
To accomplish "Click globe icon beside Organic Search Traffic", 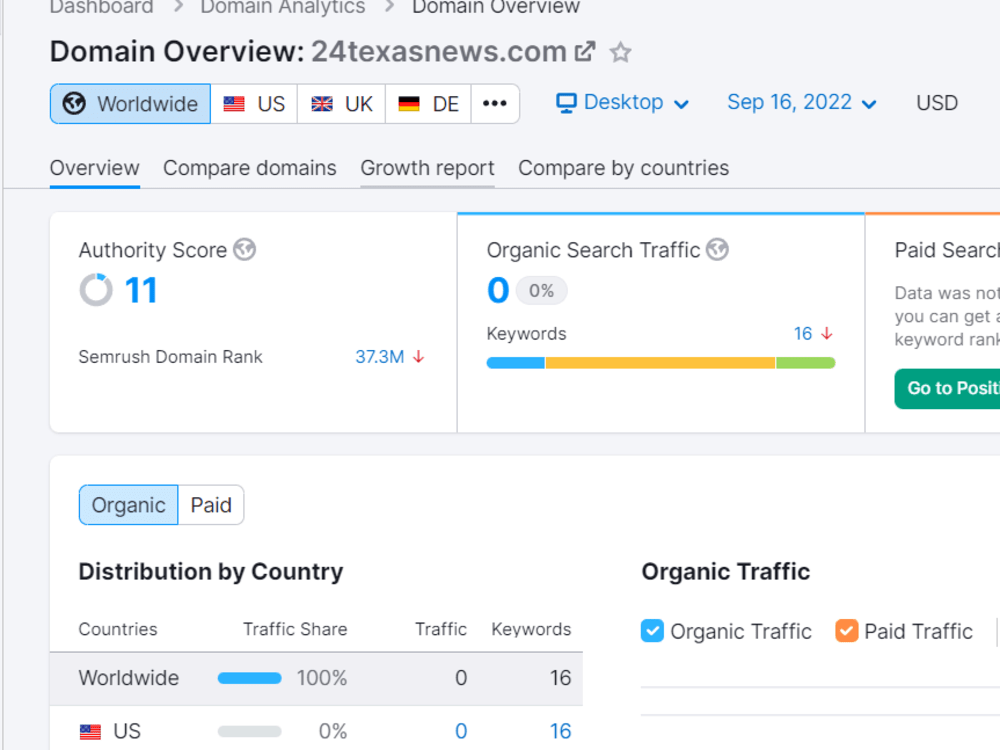I will pyautogui.click(x=717, y=249).
